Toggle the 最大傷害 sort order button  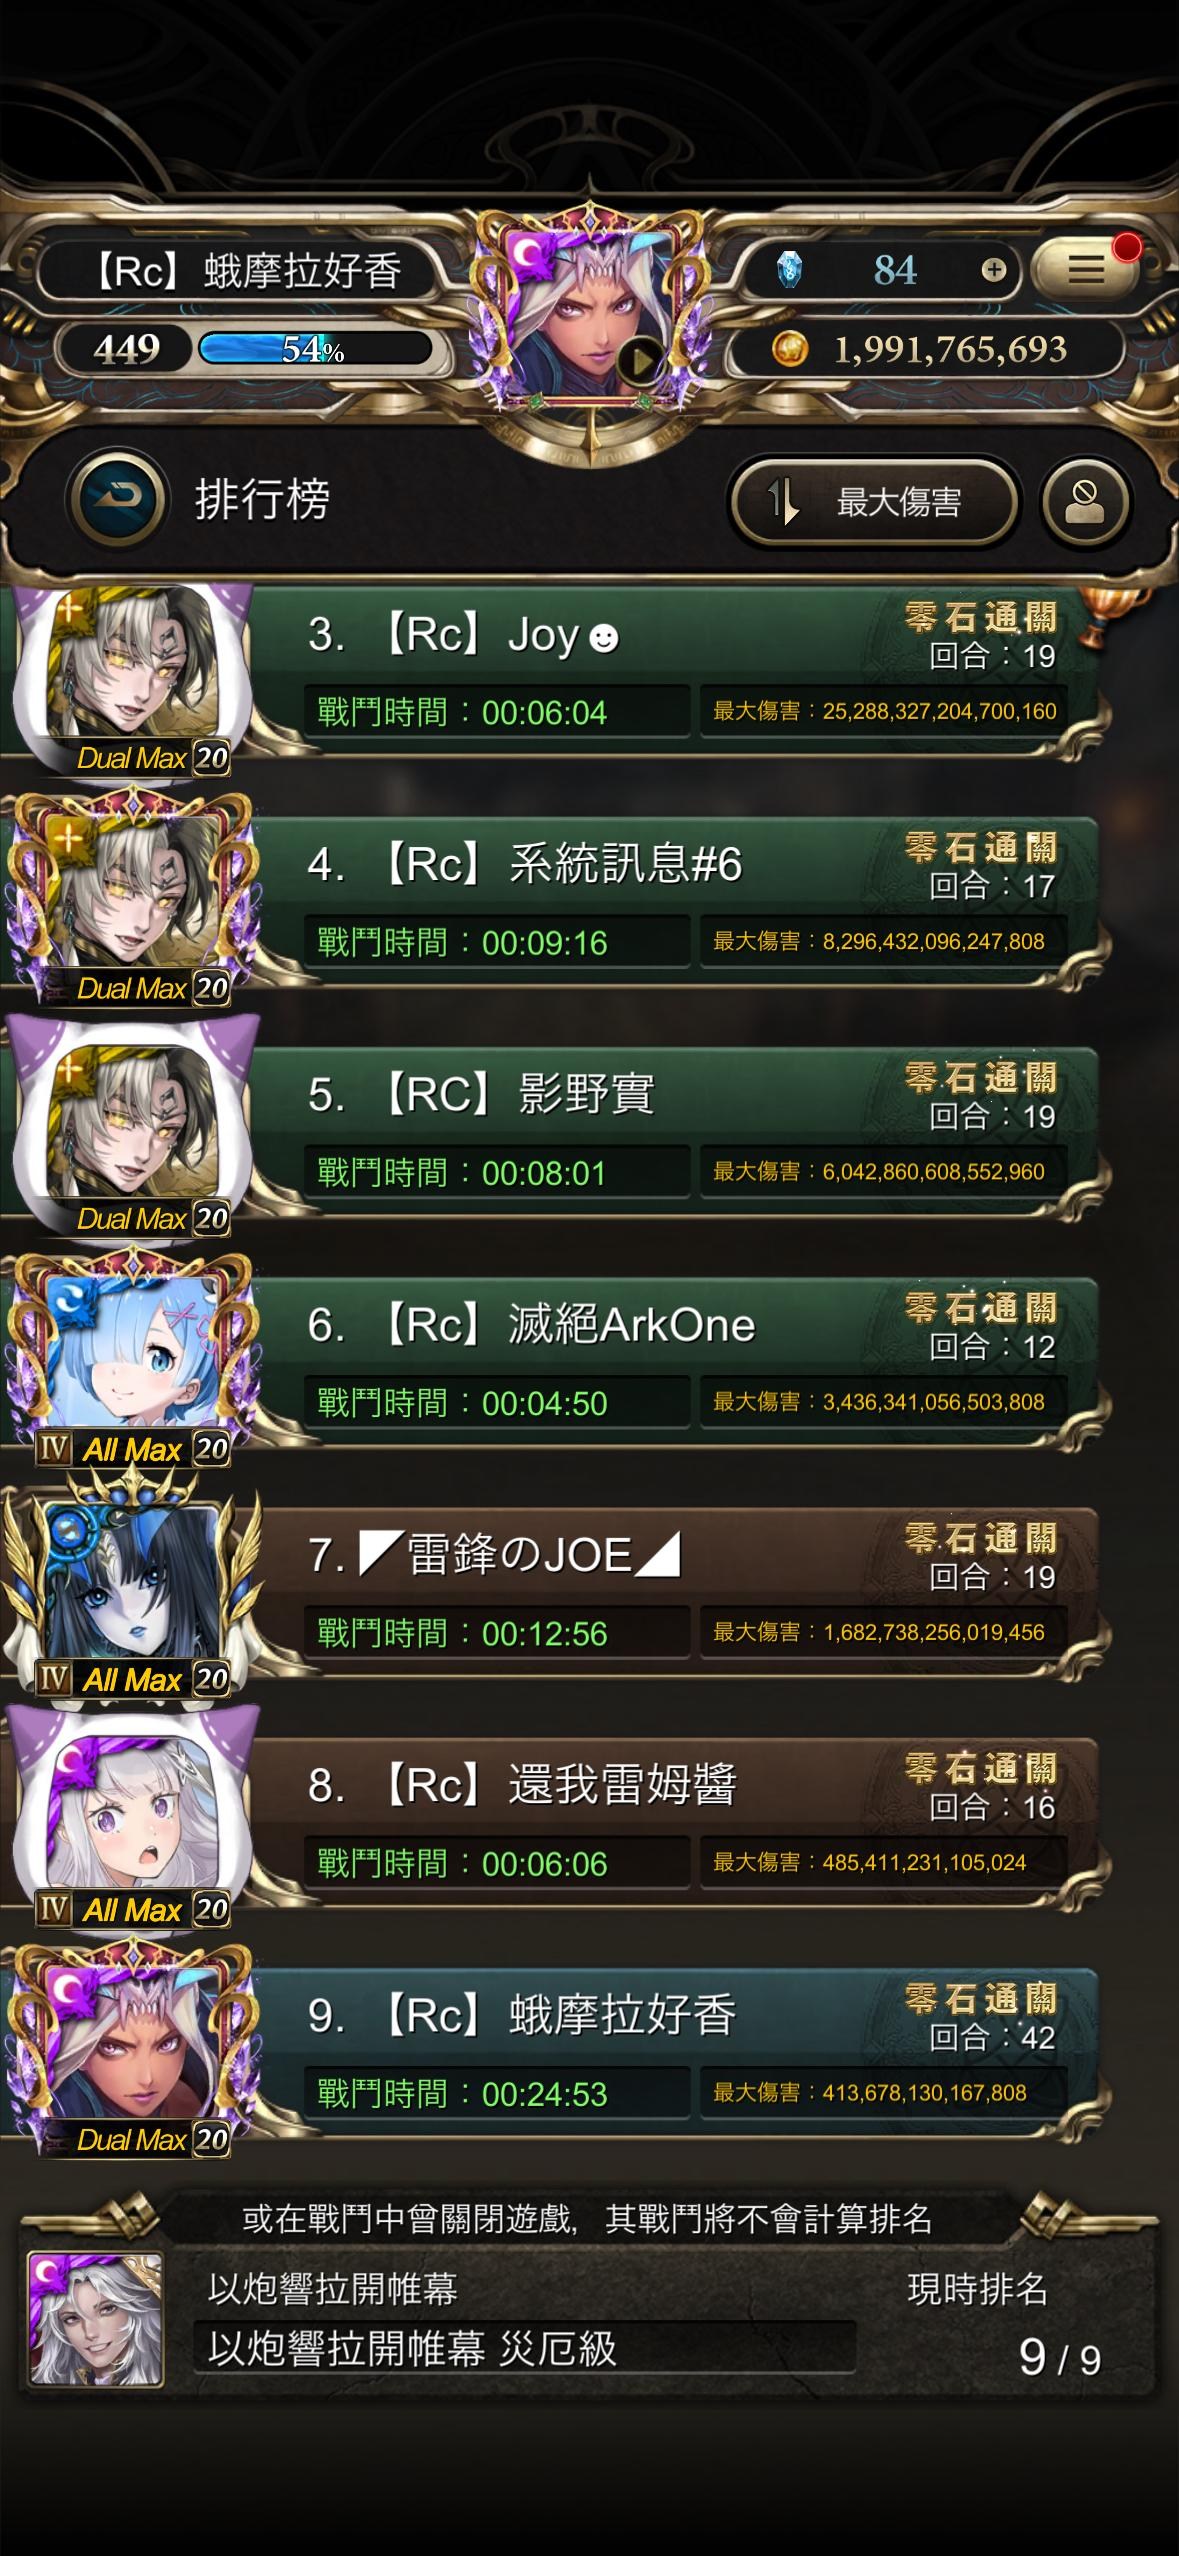pyautogui.click(x=874, y=501)
